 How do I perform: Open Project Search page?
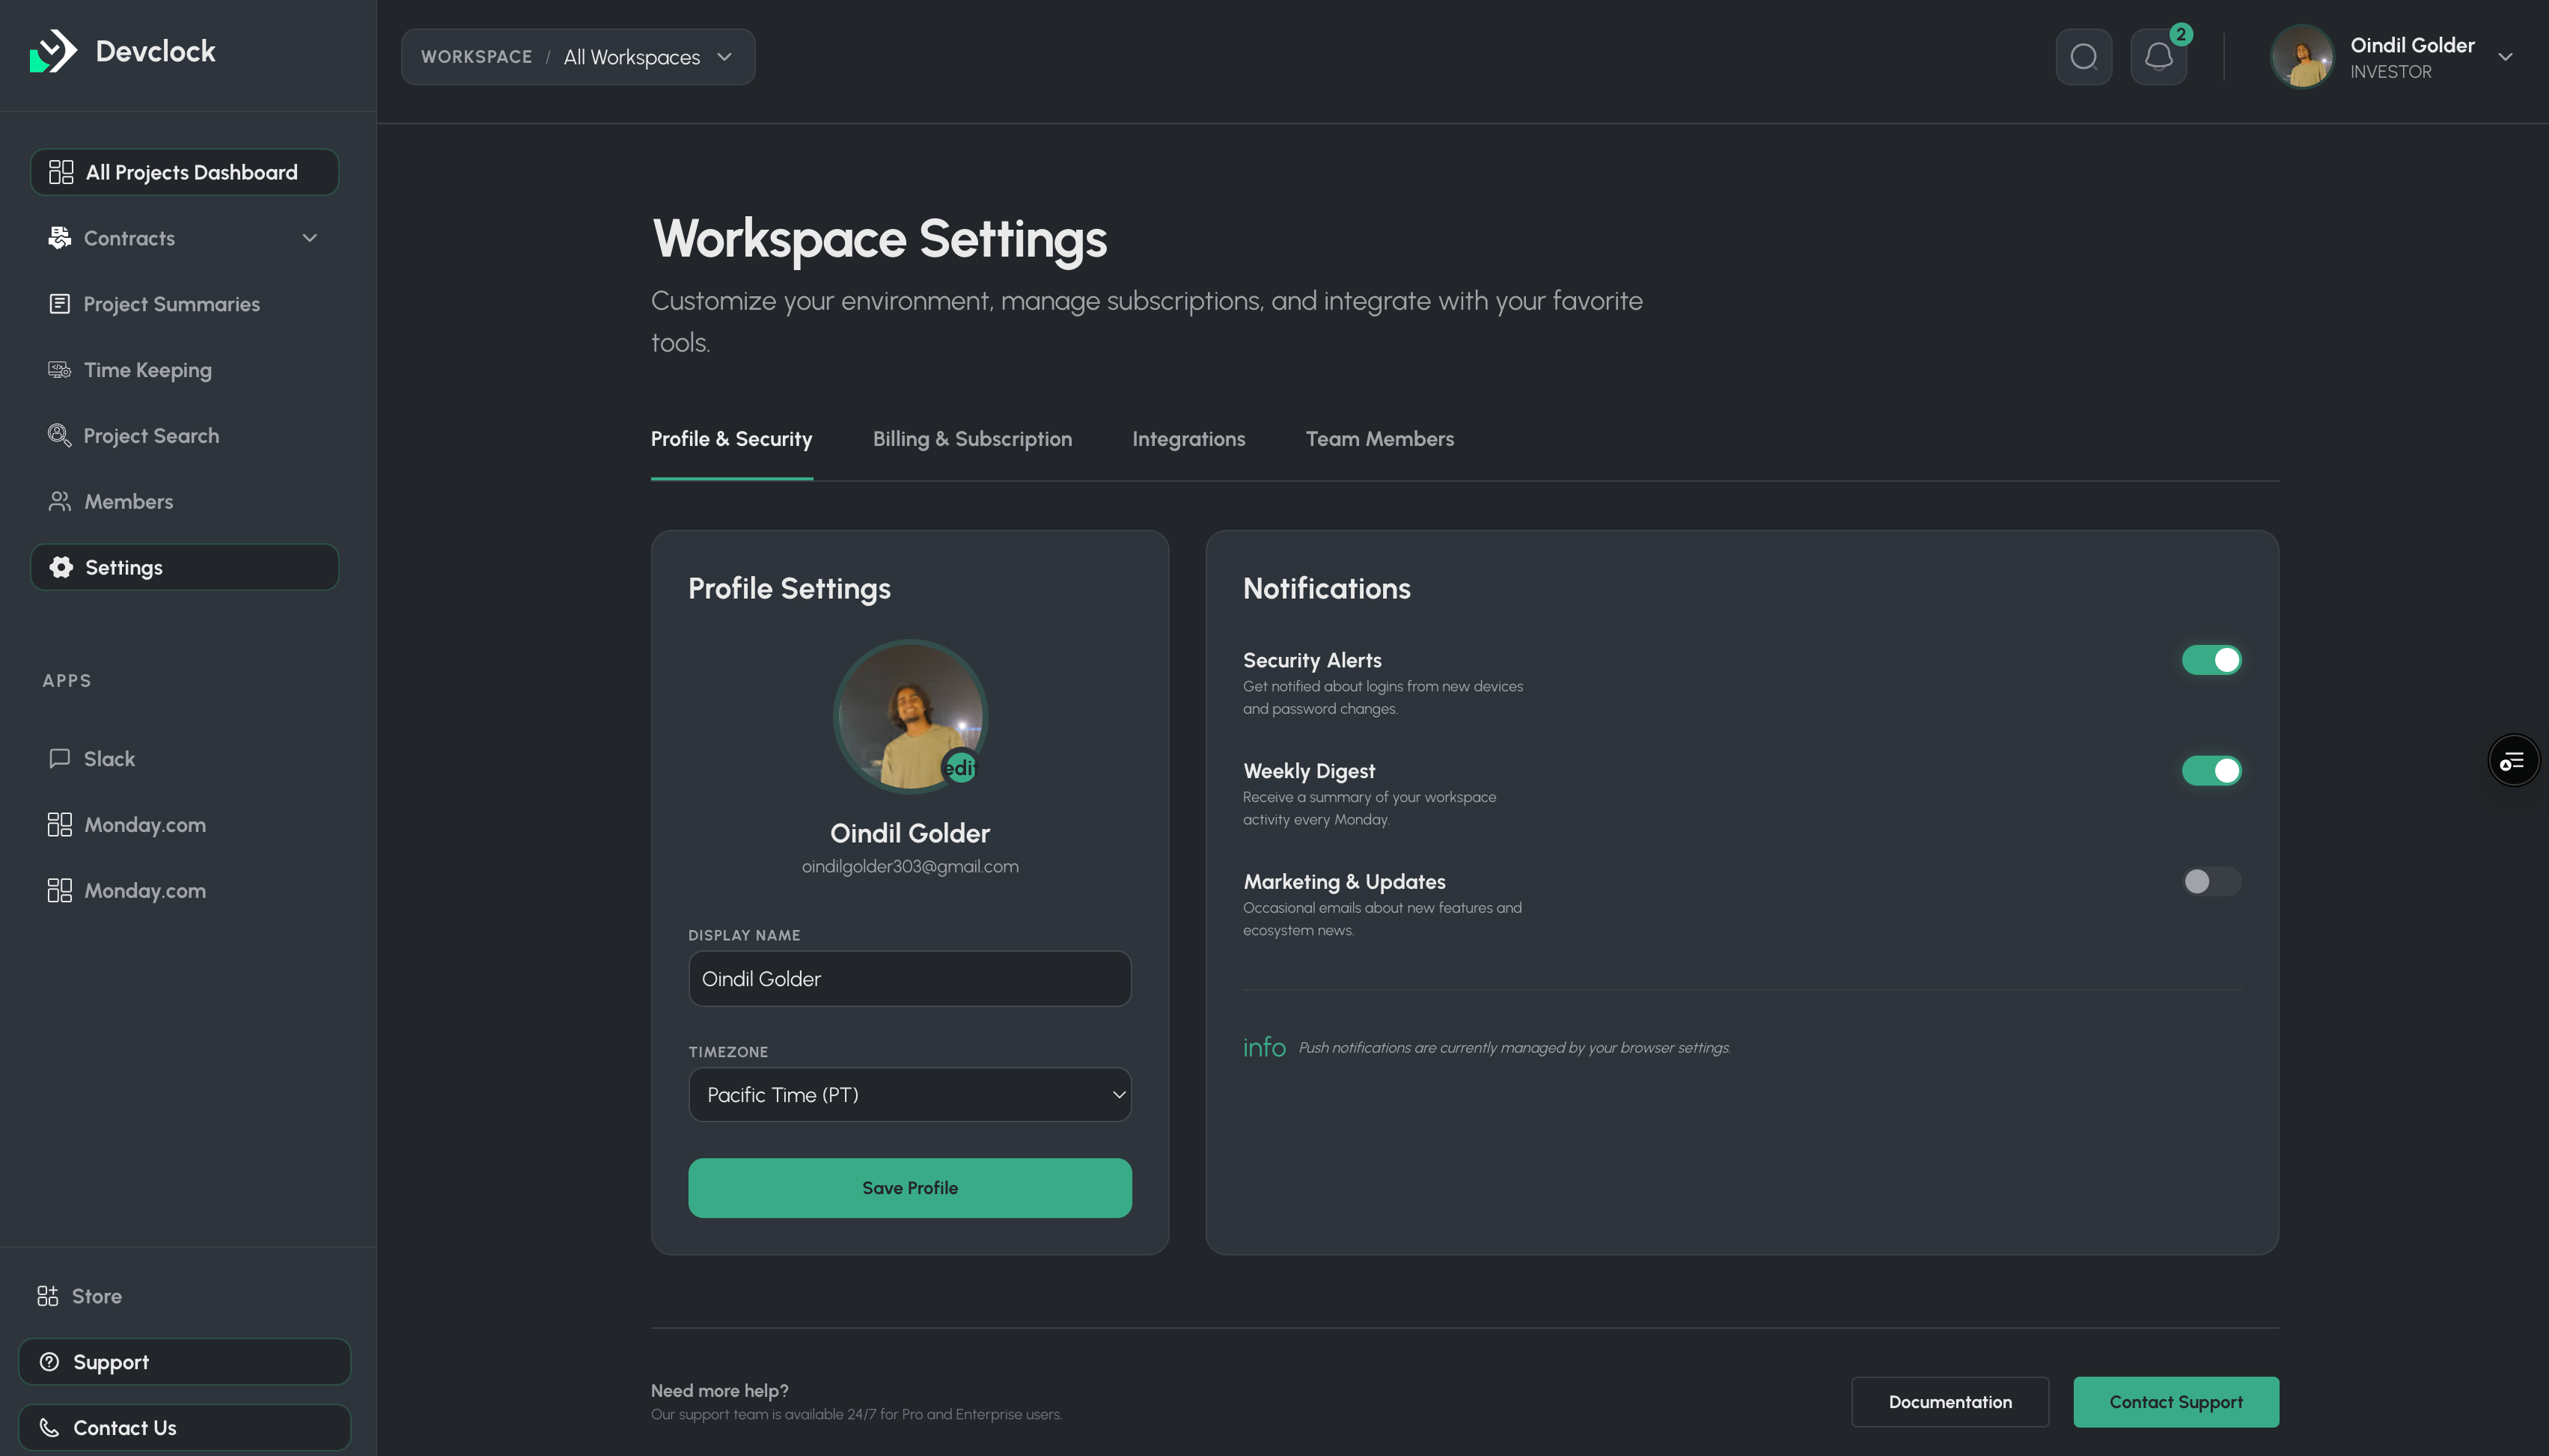tap(184, 436)
